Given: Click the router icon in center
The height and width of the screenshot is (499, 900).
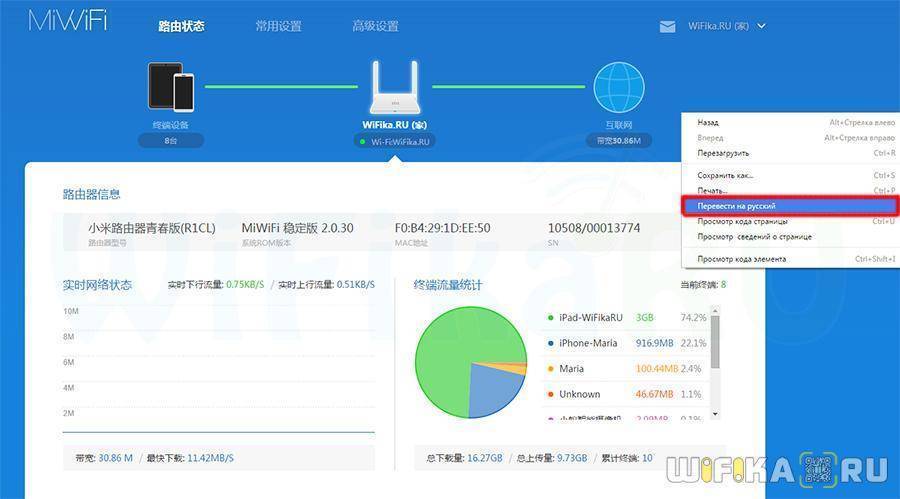Looking at the screenshot, I should [395, 87].
